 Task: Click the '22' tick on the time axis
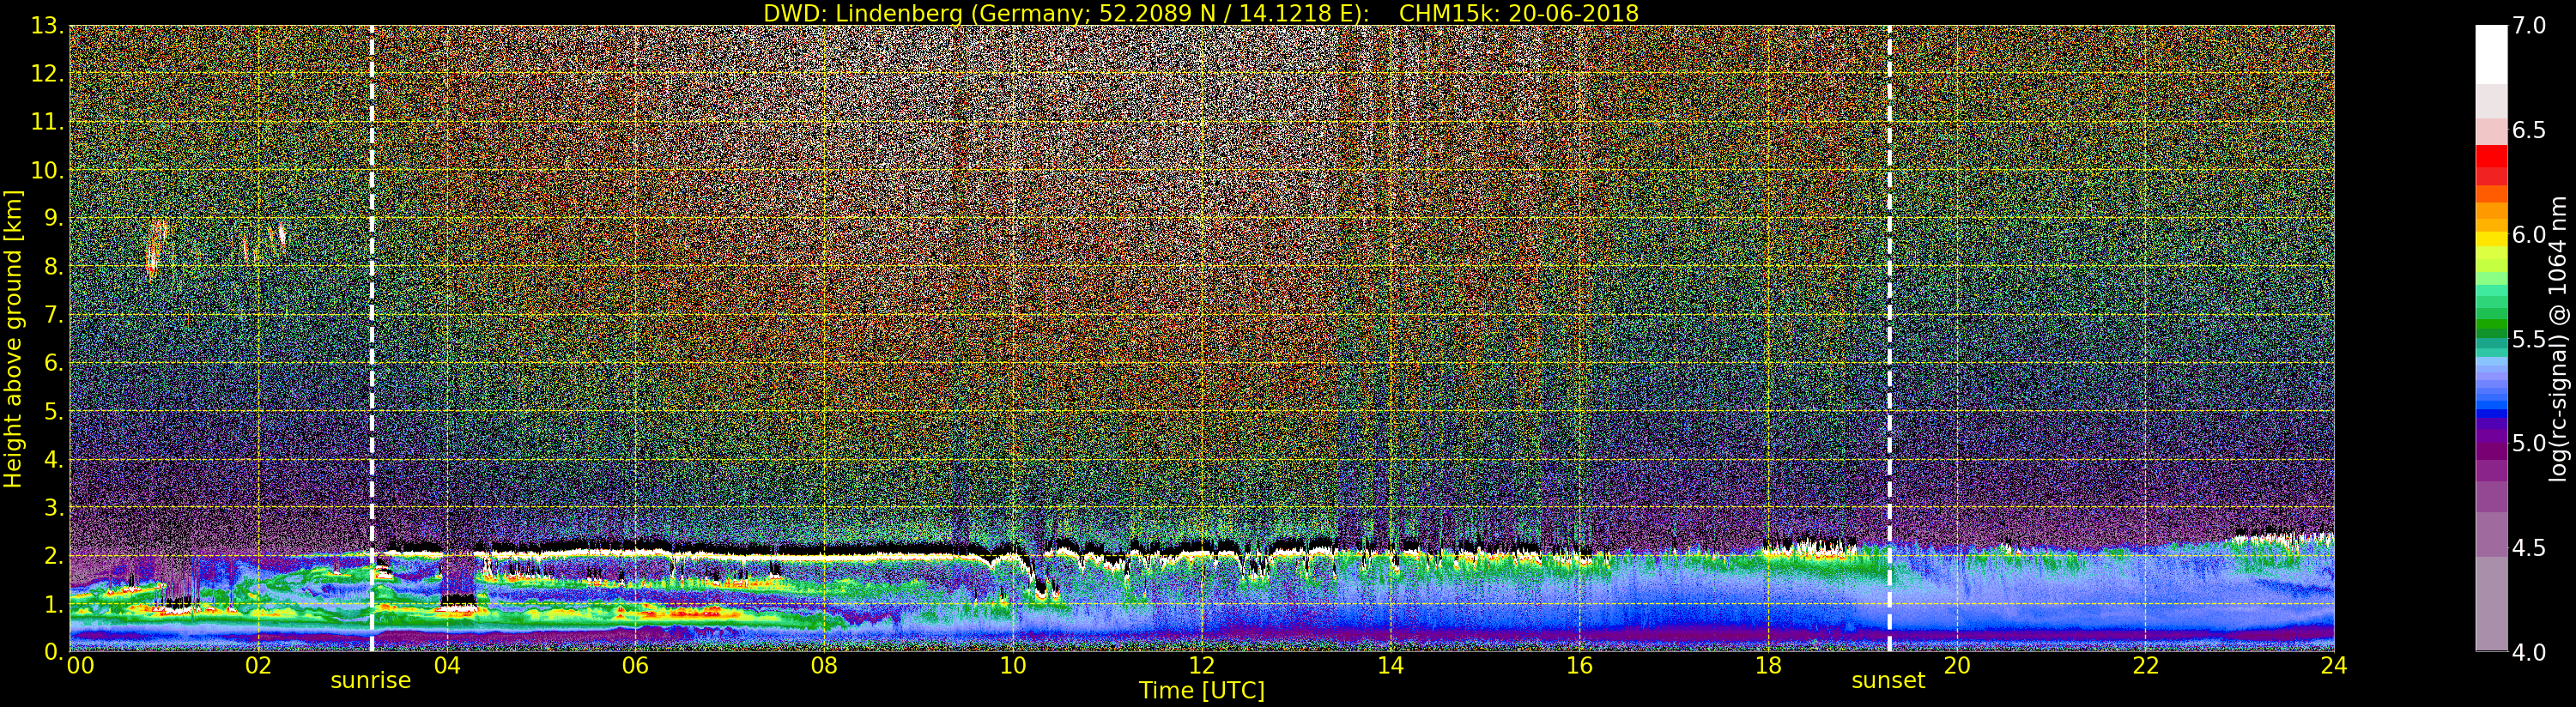pos(2146,665)
